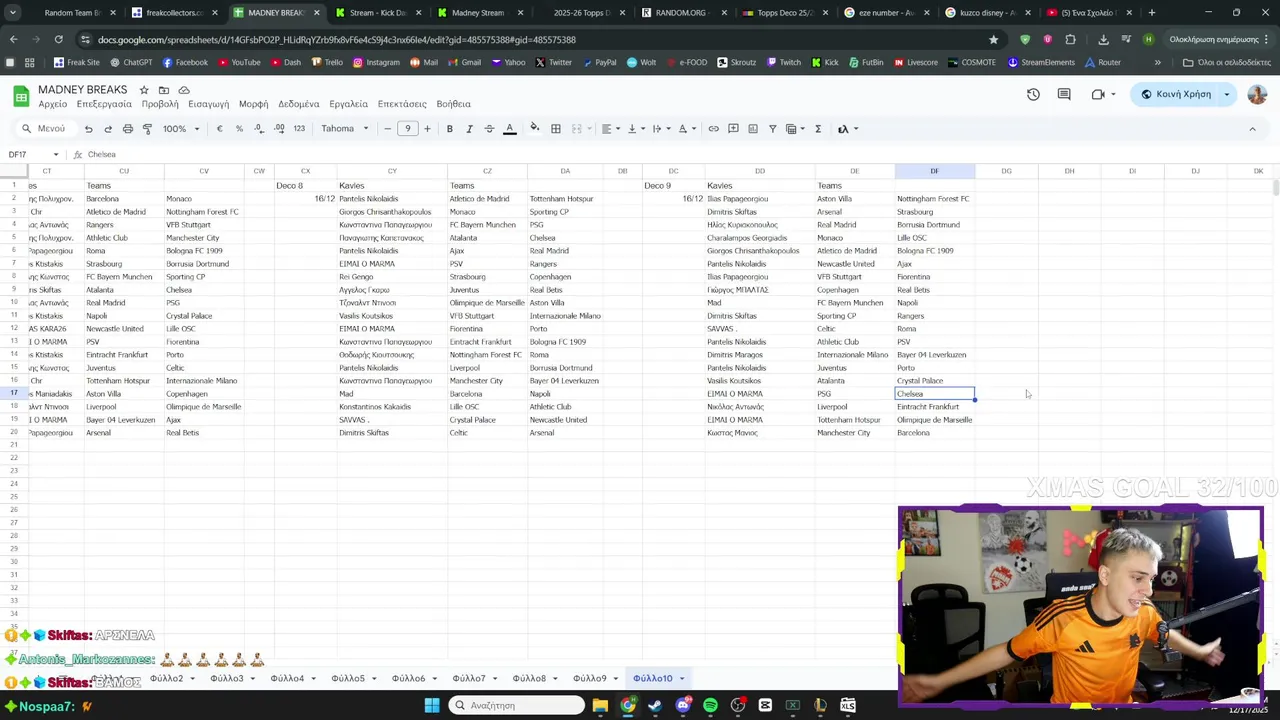This screenshot has width=1280, height=720.
Task: Open vertical align dropdown
Action: [x=636, y=129]
